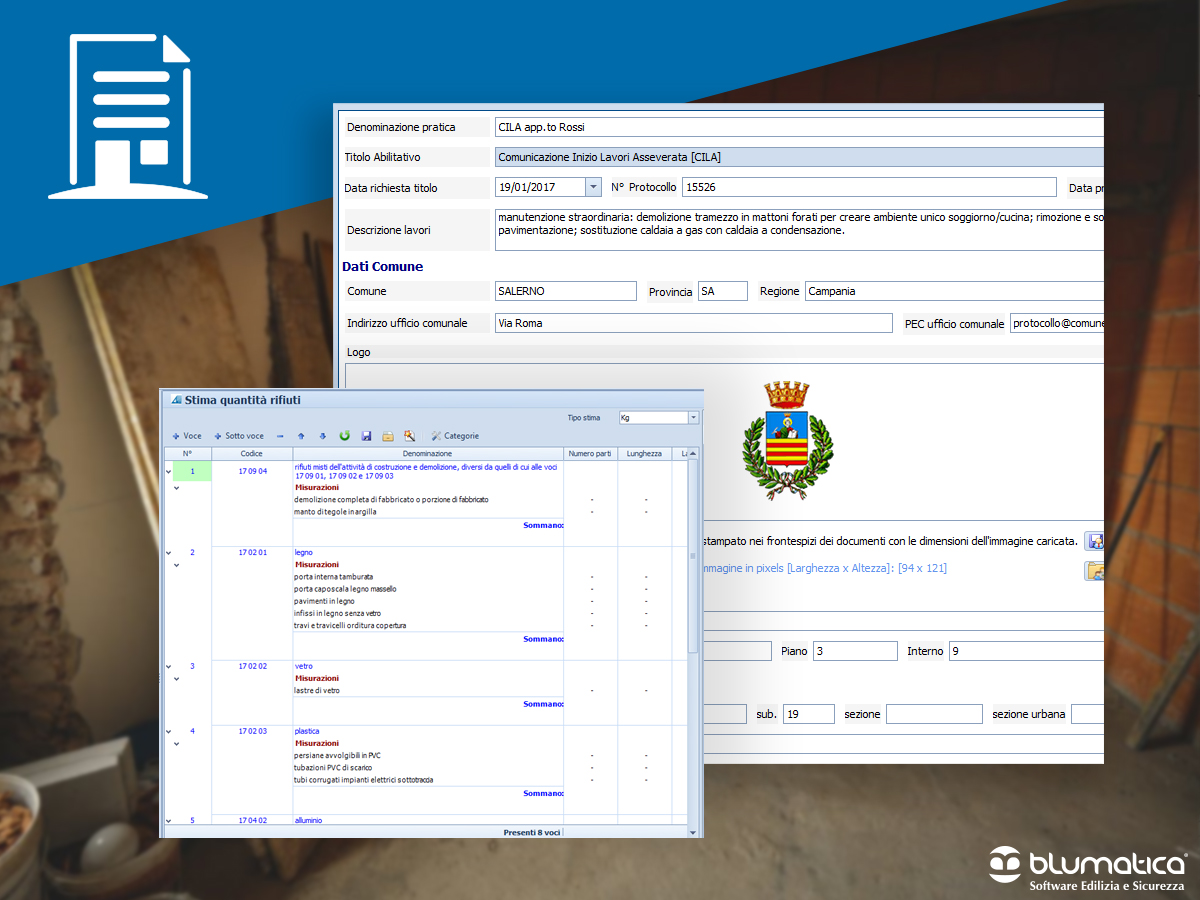Click the green refresh icon
Image resolution: width=1200 pixels, height=900 pixels.
(x=345, y=436)
